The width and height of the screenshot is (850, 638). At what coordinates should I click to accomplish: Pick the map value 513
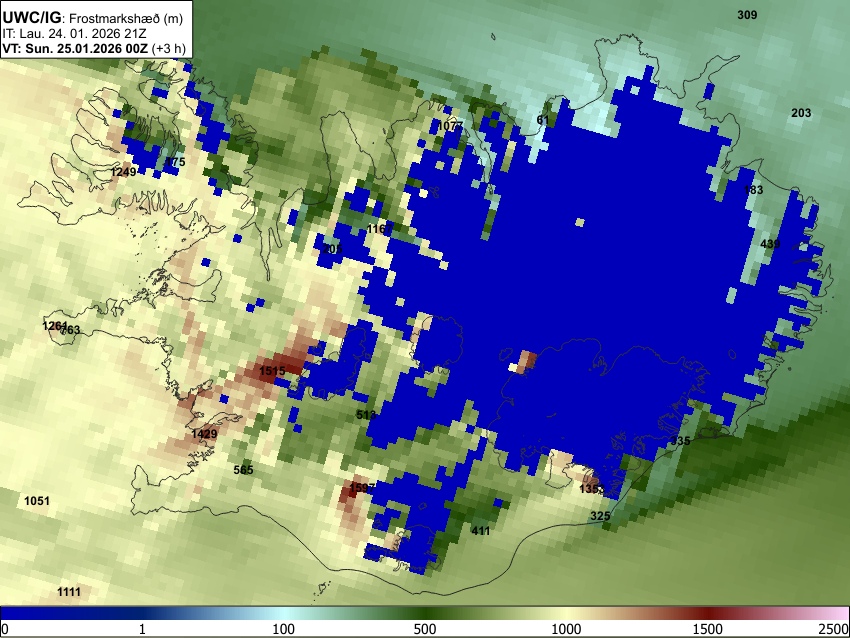366,415
